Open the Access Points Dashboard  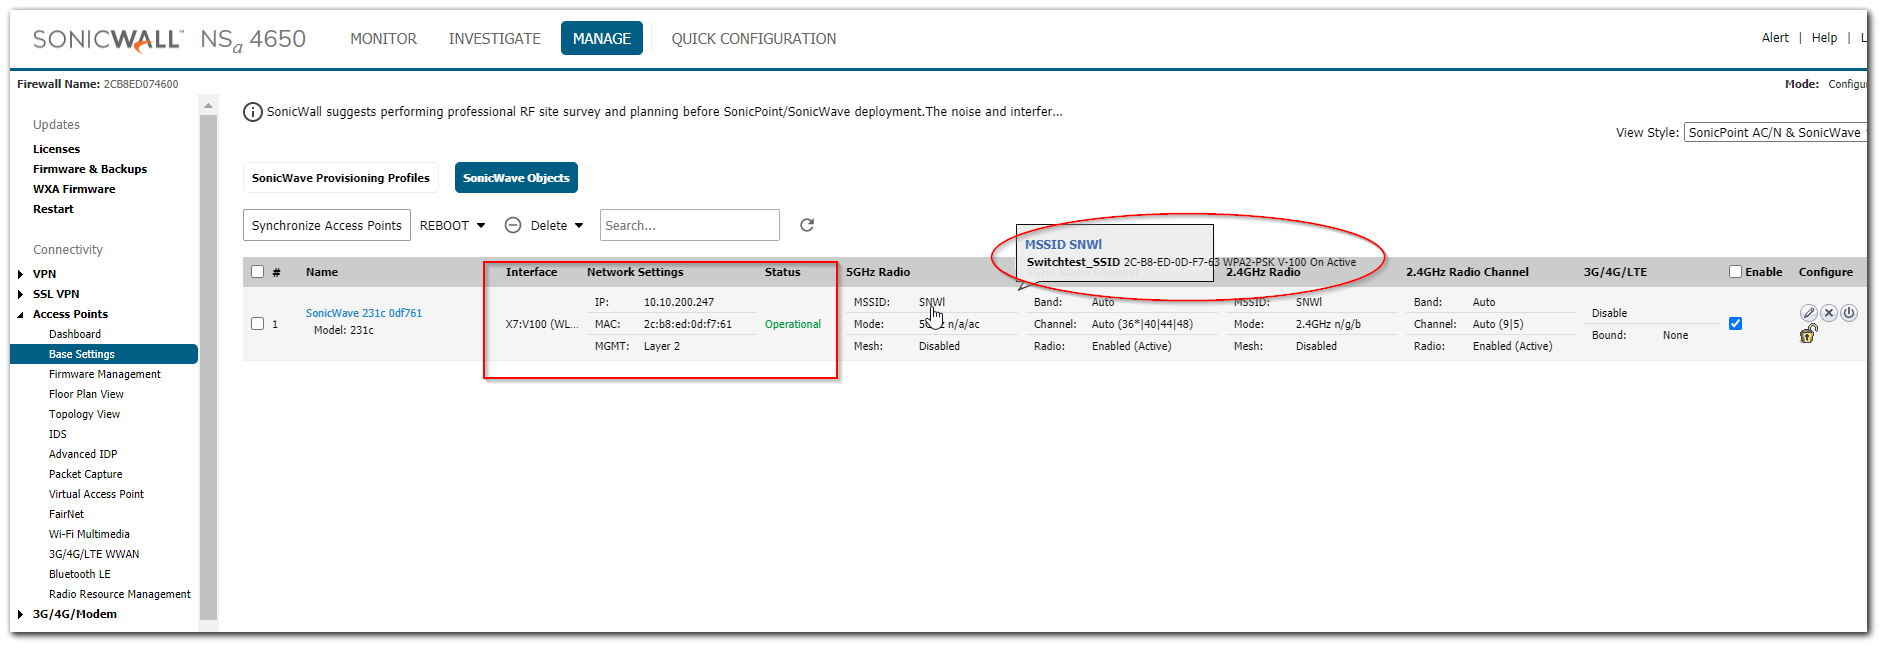tap(75, 334)
